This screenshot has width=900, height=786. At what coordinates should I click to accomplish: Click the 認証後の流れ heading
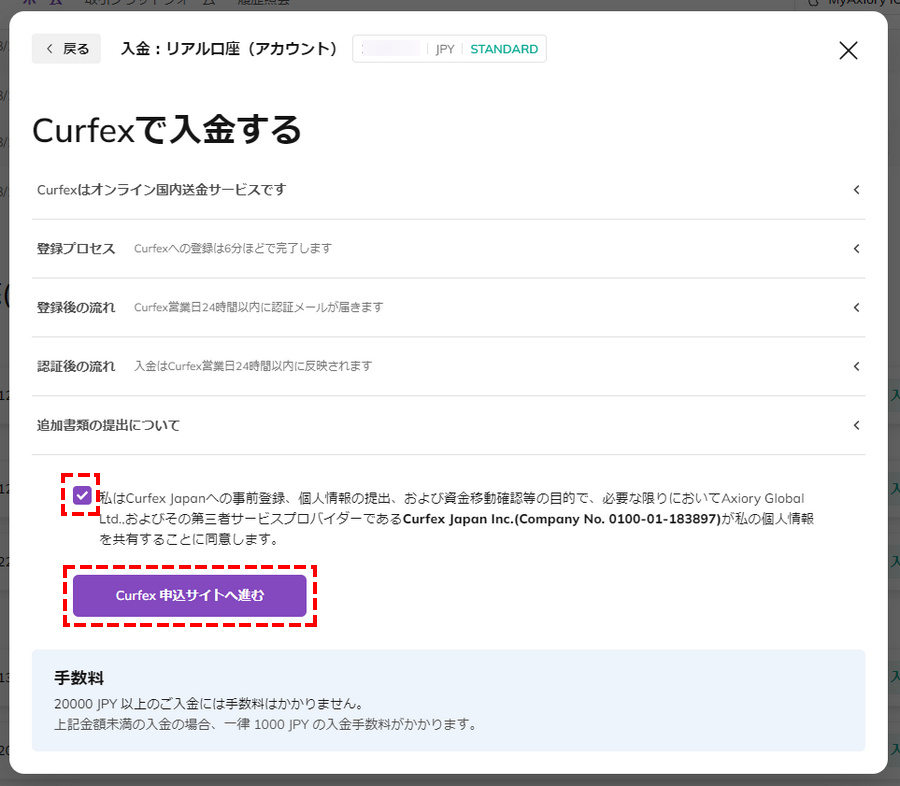point(76,366)
